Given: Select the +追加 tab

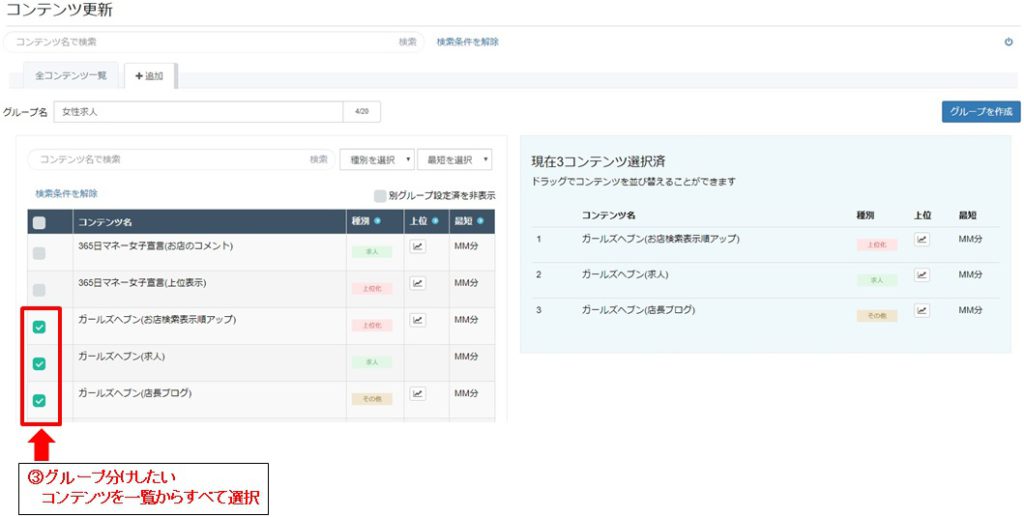Looking at the screenshot, I should pos(150,76).
